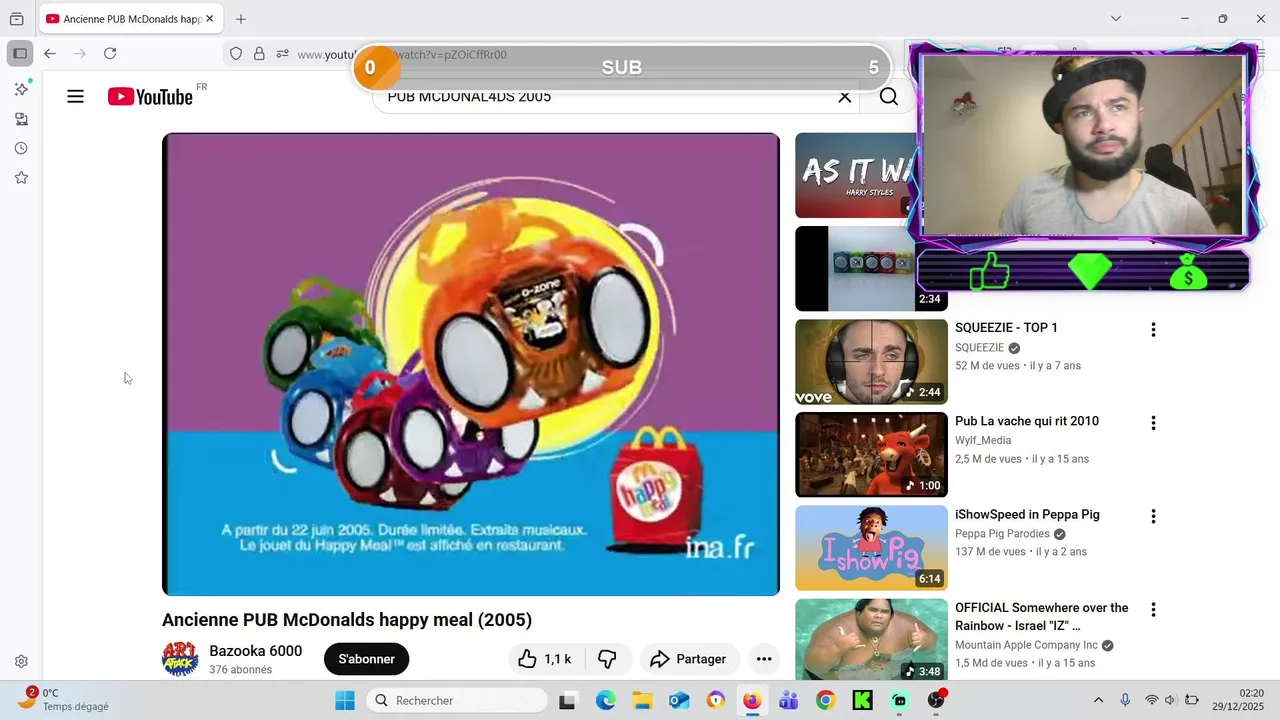This screenshot has height=720, width=1280.
Task: Toggle the Firefox sidebar button
Action: click(19, 53)
